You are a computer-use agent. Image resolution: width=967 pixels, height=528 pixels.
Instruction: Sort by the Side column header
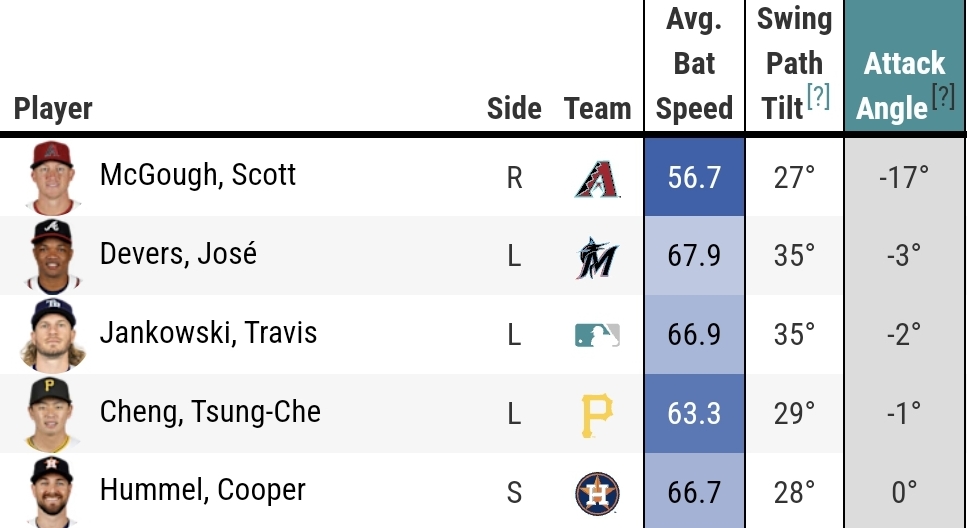[514, 109]
